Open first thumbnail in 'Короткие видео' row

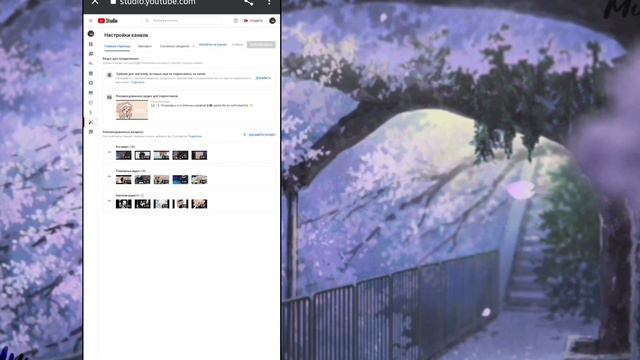[124, 204]
